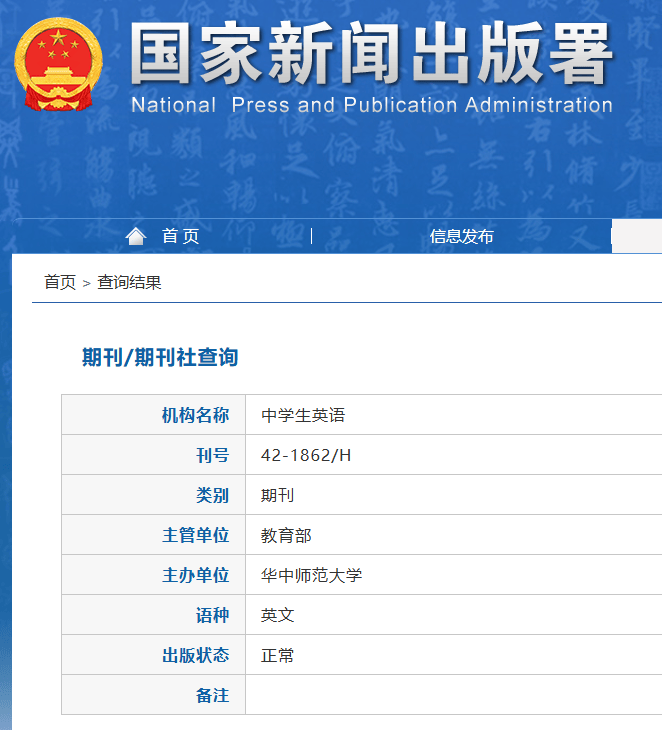This screenshot has height=730, width=662.
Task: Select the 期刊 category value
Action: pyautogui.click(x=277, y=495)
